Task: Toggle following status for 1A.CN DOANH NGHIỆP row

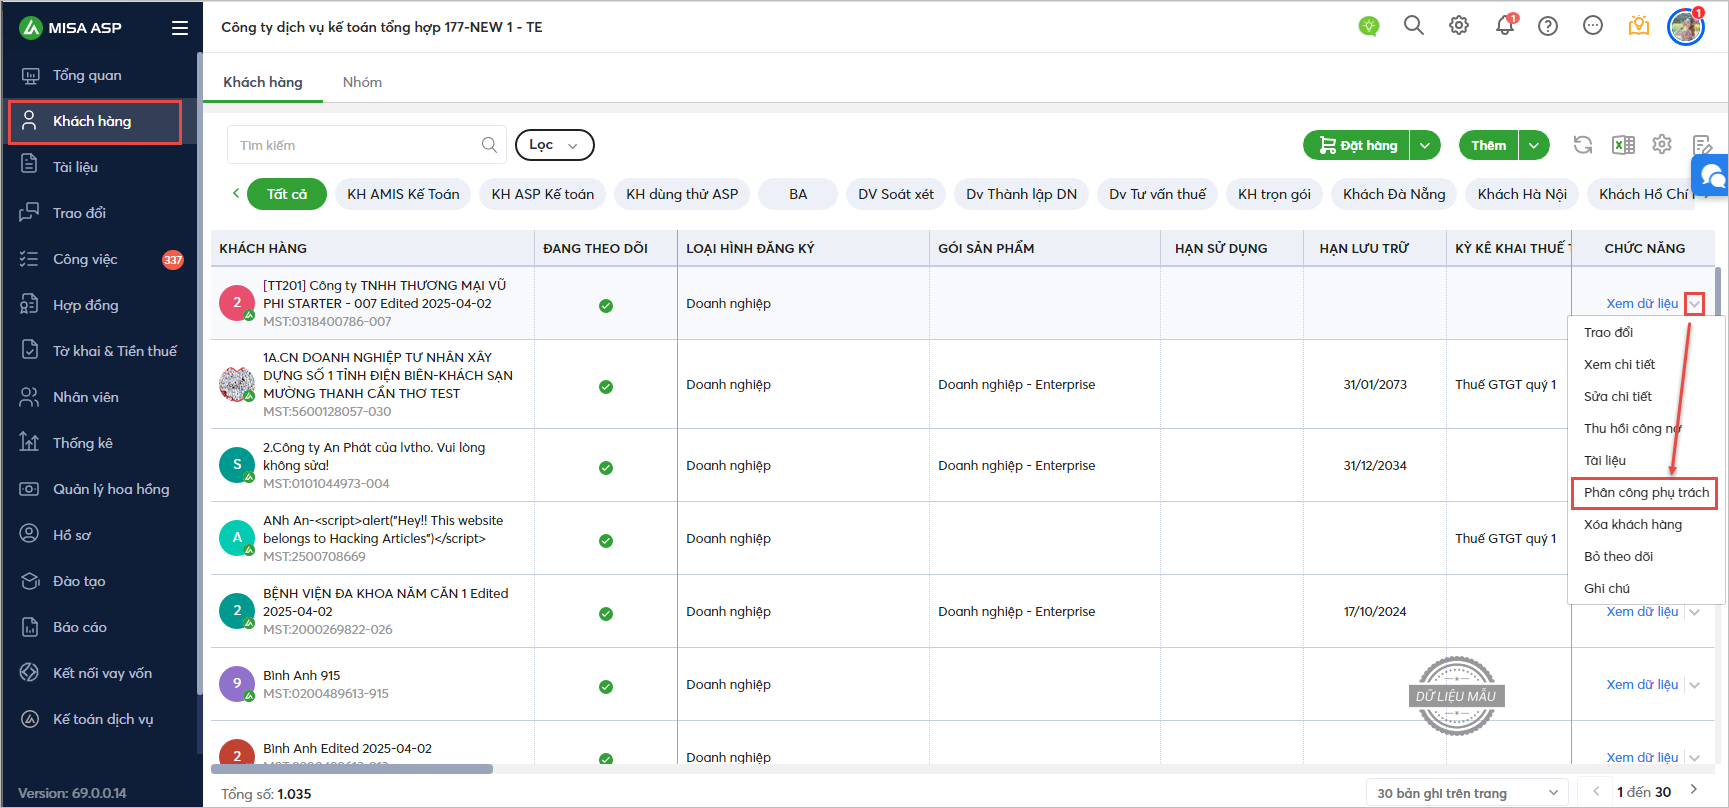Action: pos(606,387)
